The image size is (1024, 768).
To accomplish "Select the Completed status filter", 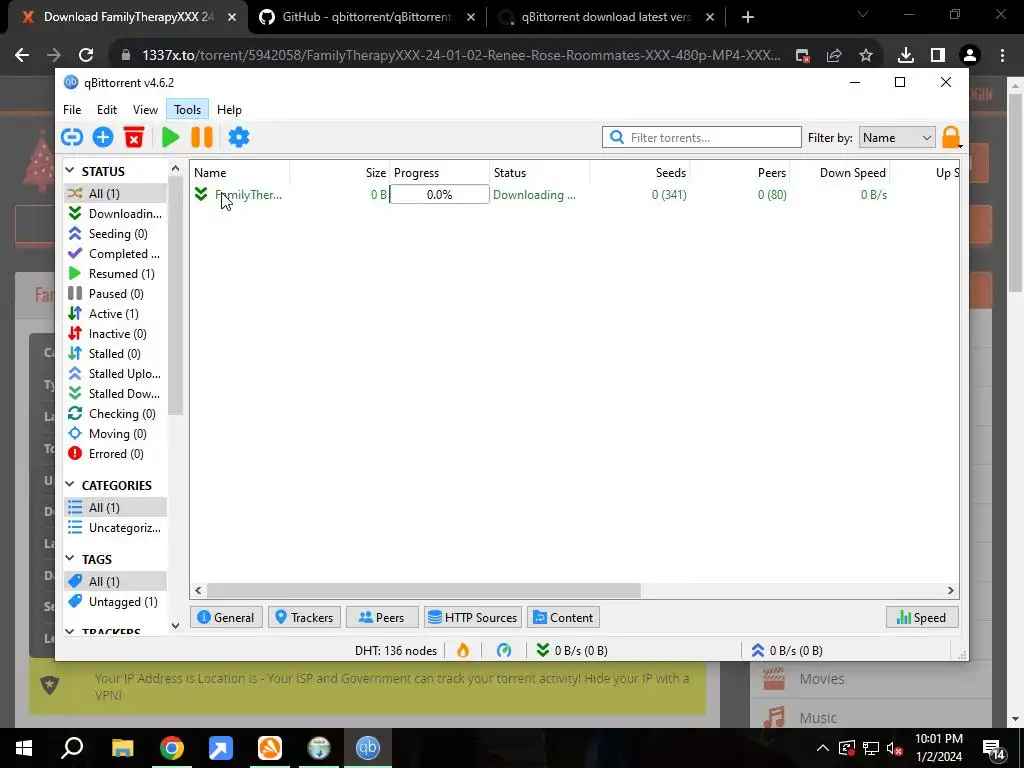I will 116,253.
